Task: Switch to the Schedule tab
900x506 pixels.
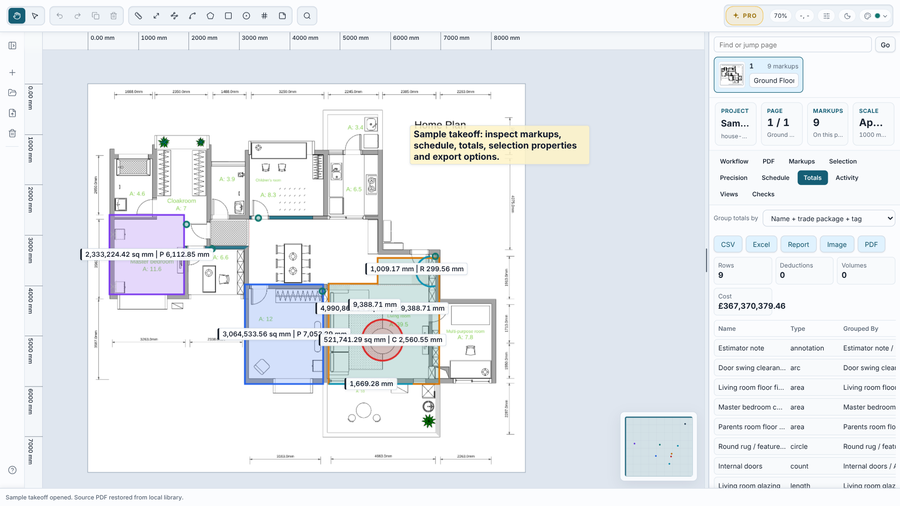Action: [775, 178]
